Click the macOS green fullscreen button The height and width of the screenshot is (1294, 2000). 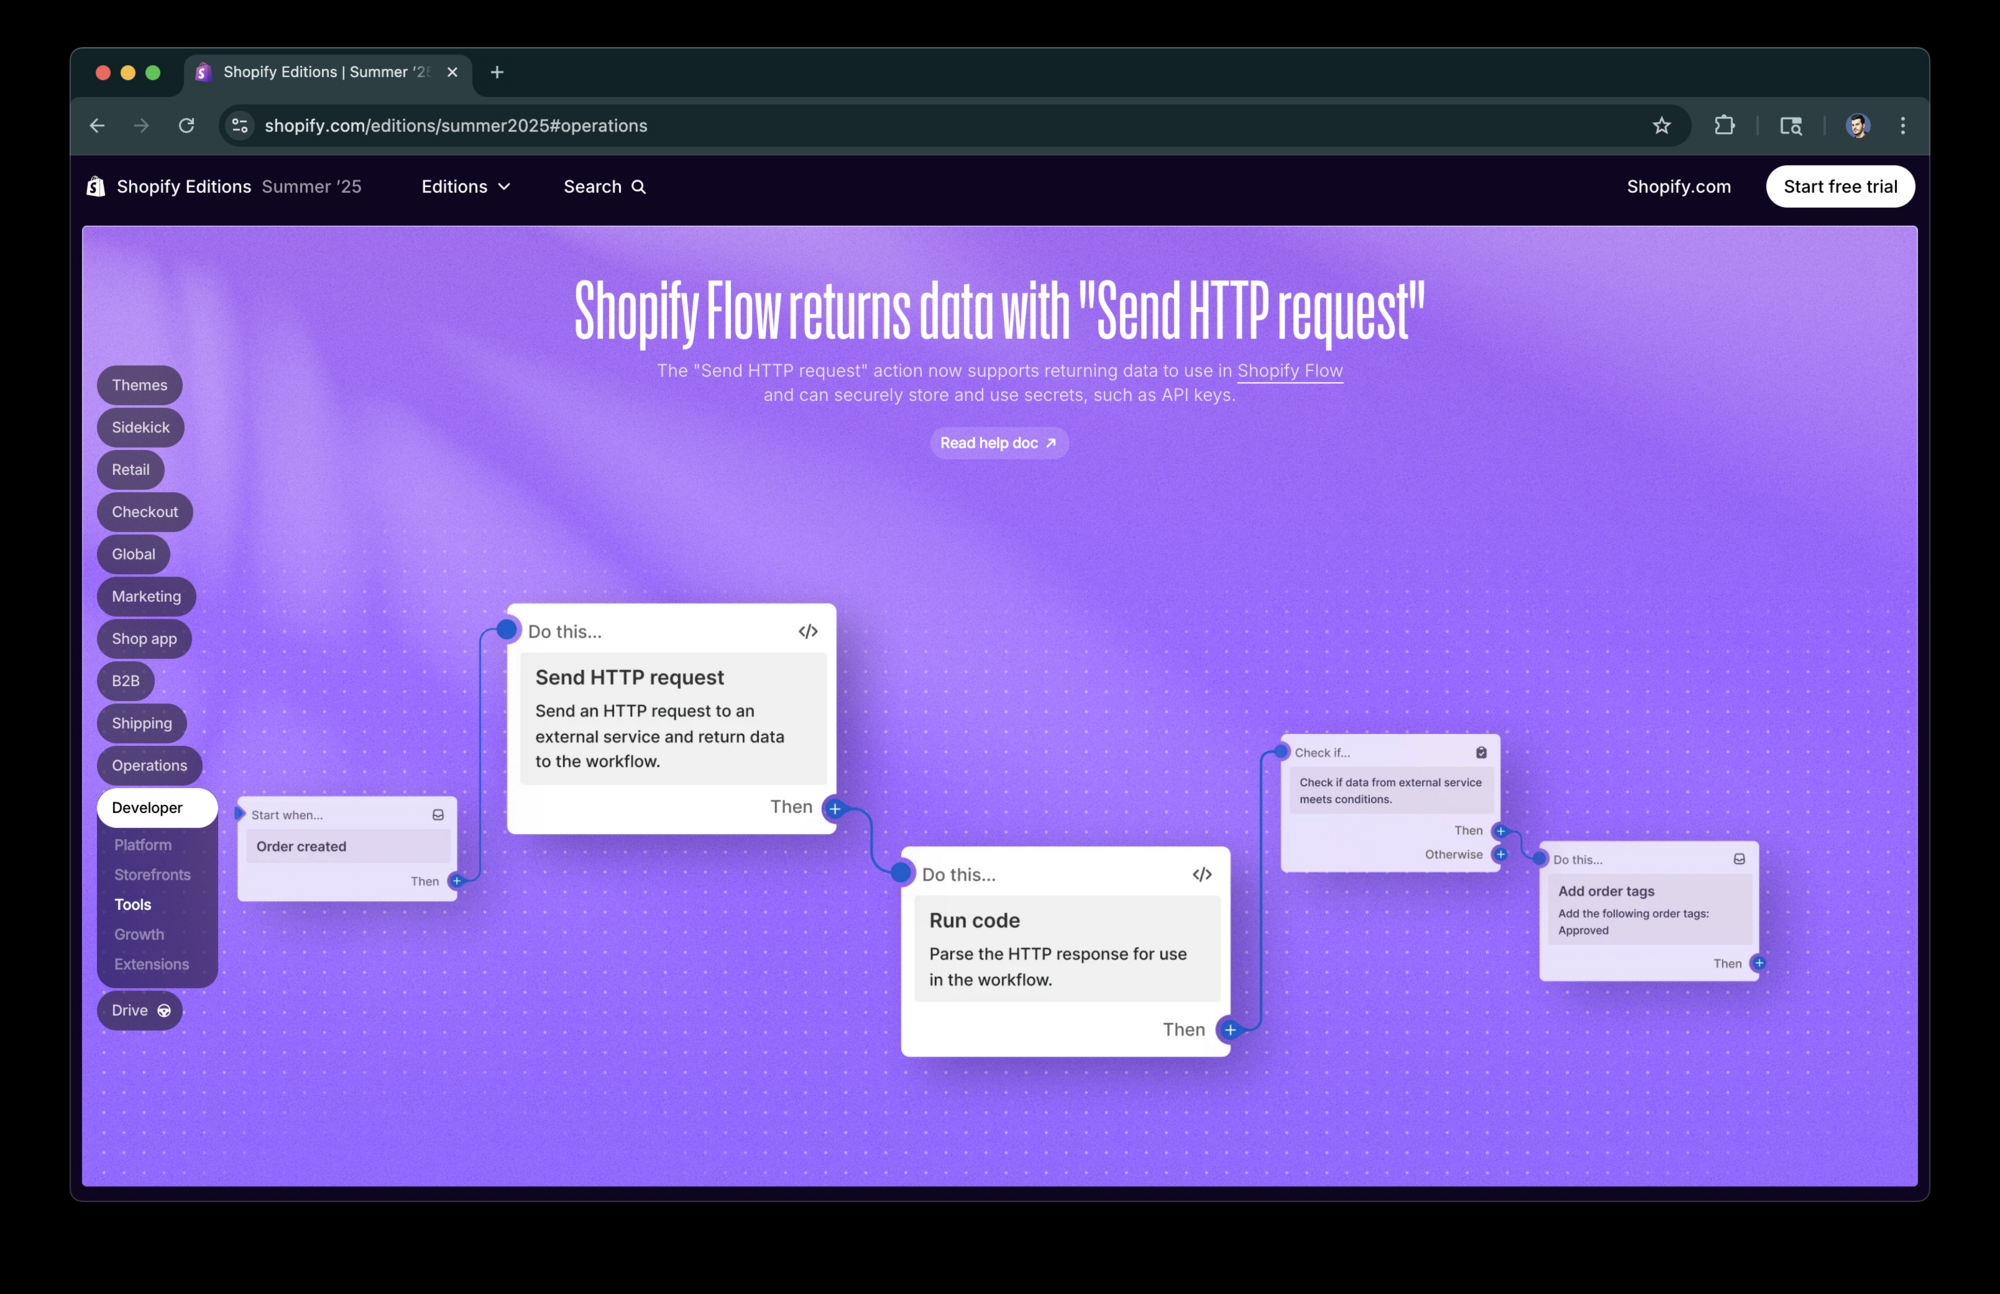point(153,72)
